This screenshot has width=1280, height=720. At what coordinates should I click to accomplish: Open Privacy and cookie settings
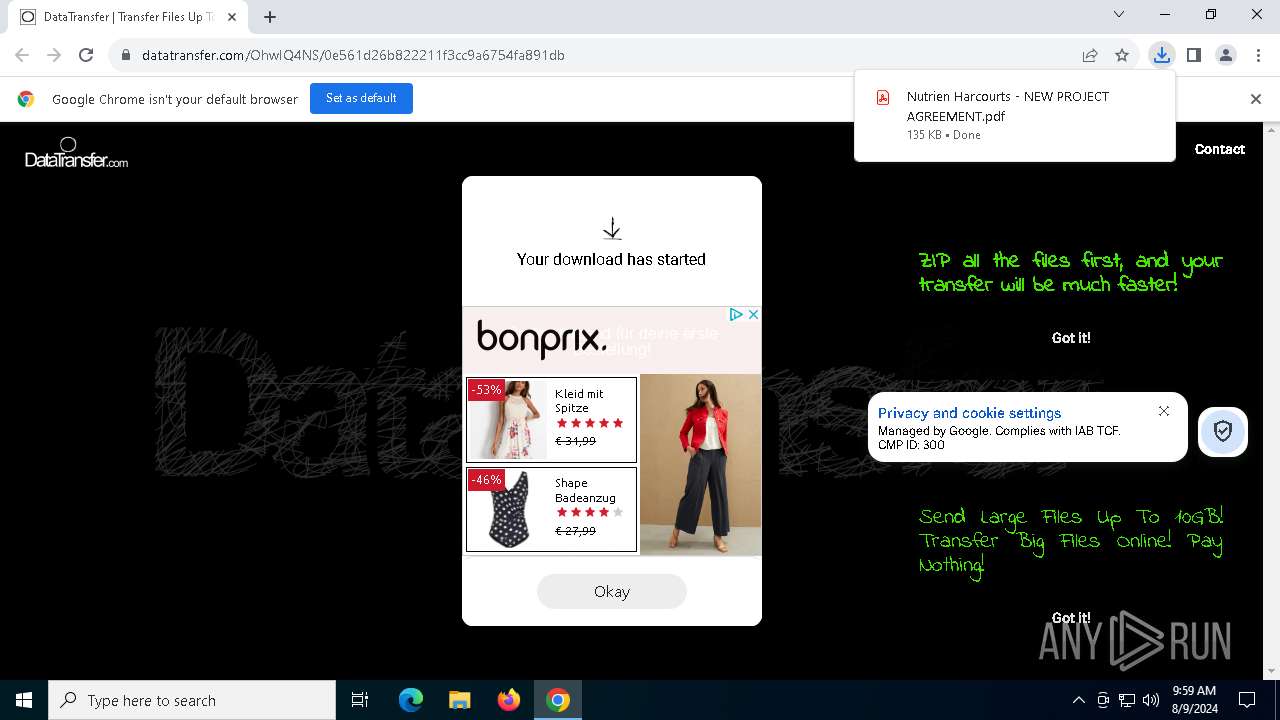[x=969, y=413]
